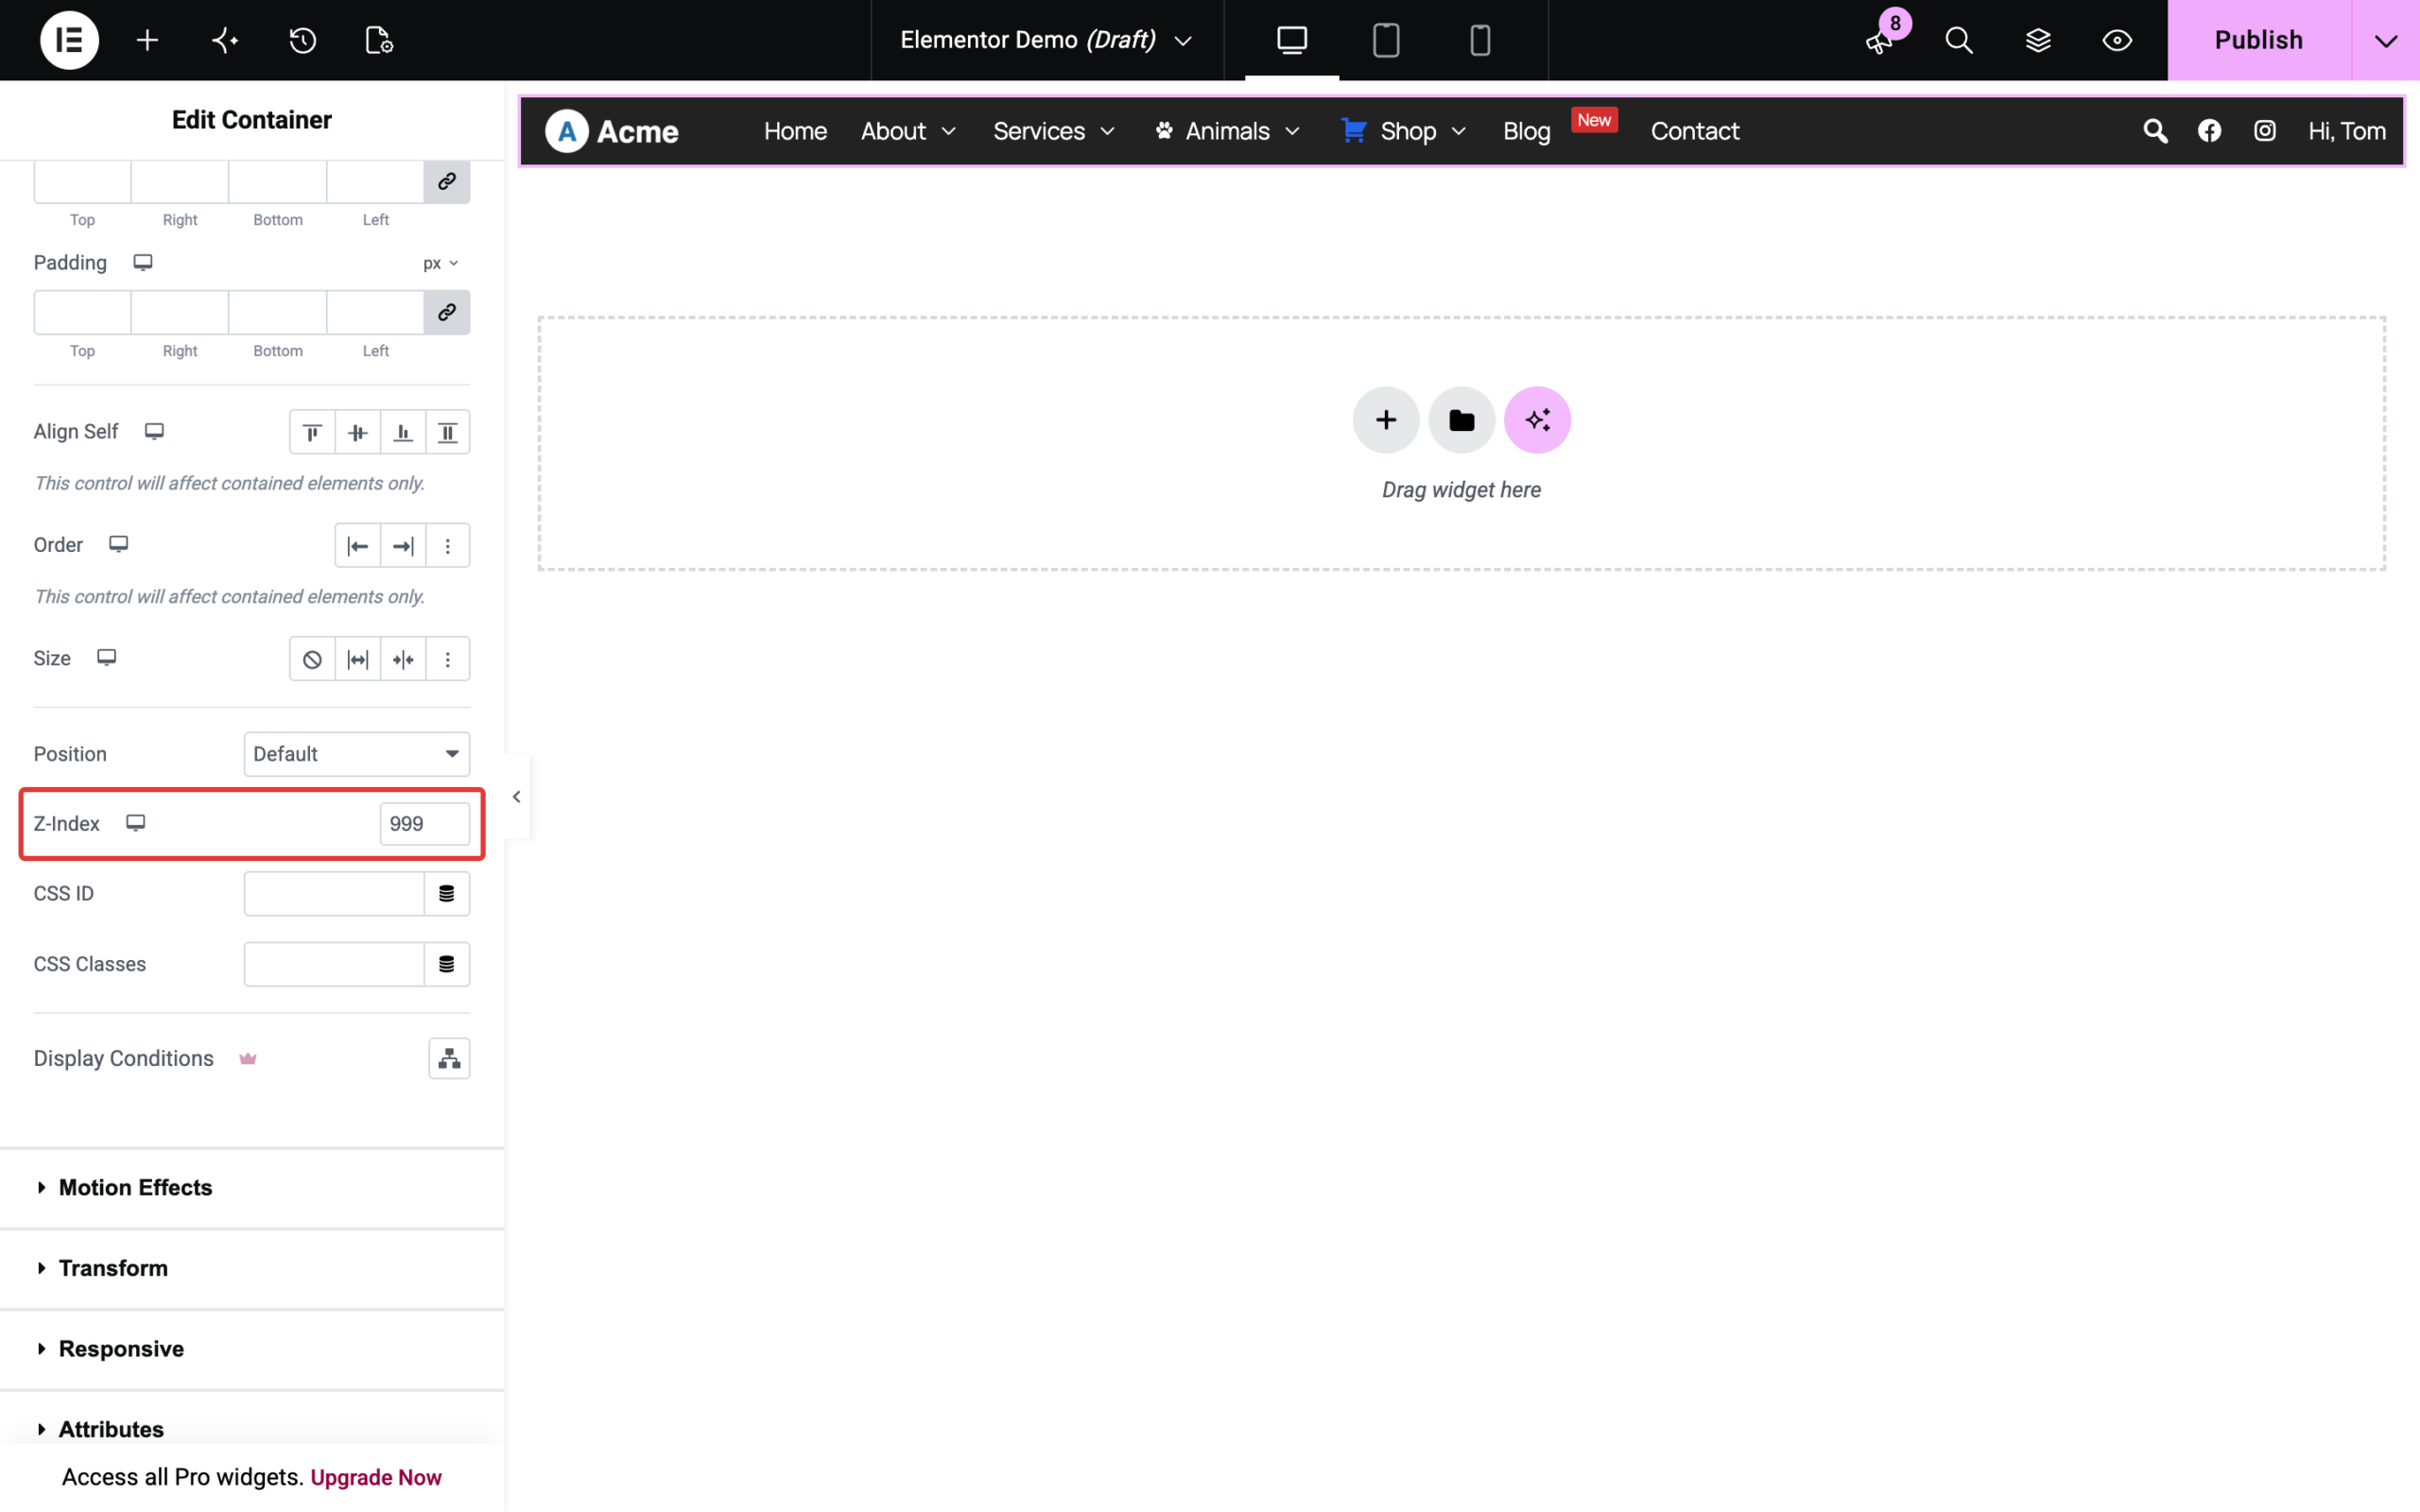Set Size to Grow
The image size is (2420, 1512).
point(357,659)
